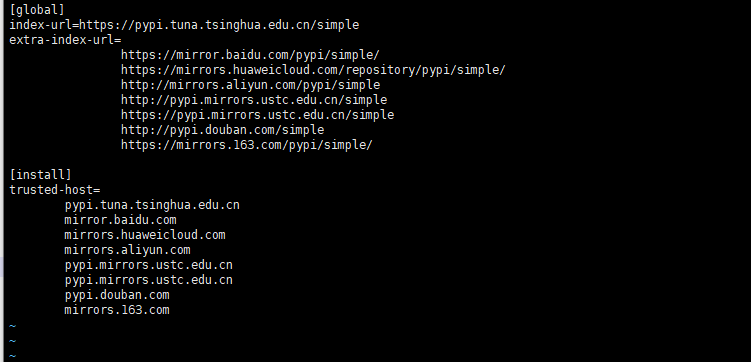Click trusted host pypi.tuna.tsinghua.edu.cn
Viewport: 751px width, 362px height.
click(152, 205)
